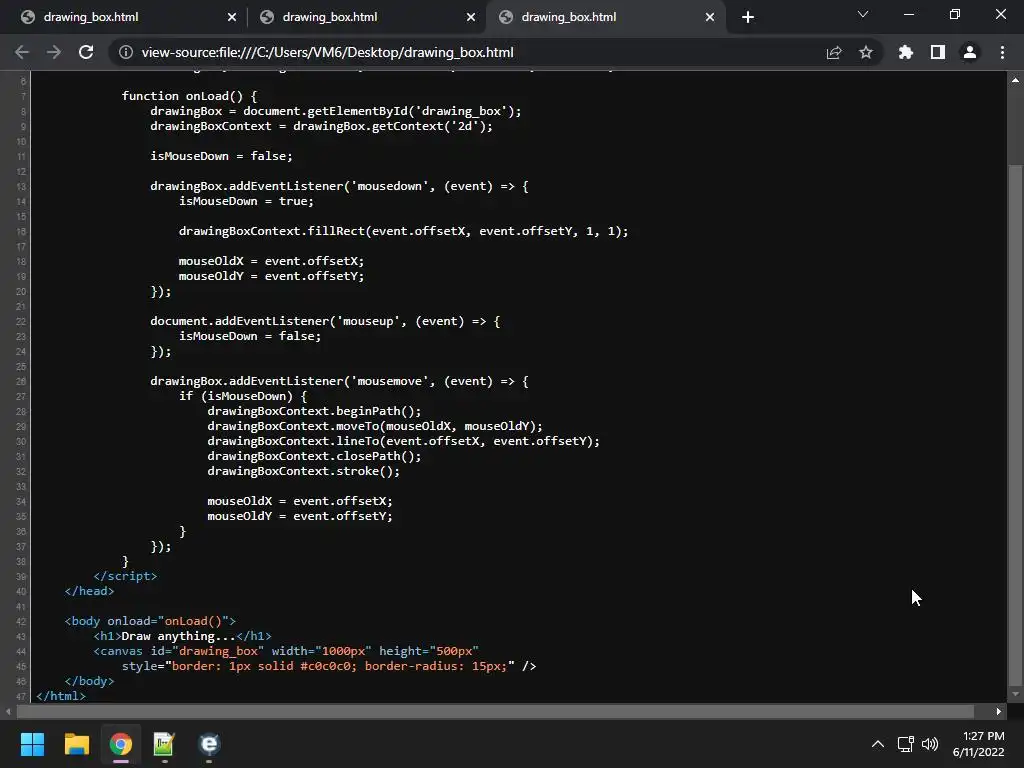Image resolution: width=1024 pixels, height=768 pixels.
Task: Switch to second drawing_box.html tab
Action: point(368,17)
